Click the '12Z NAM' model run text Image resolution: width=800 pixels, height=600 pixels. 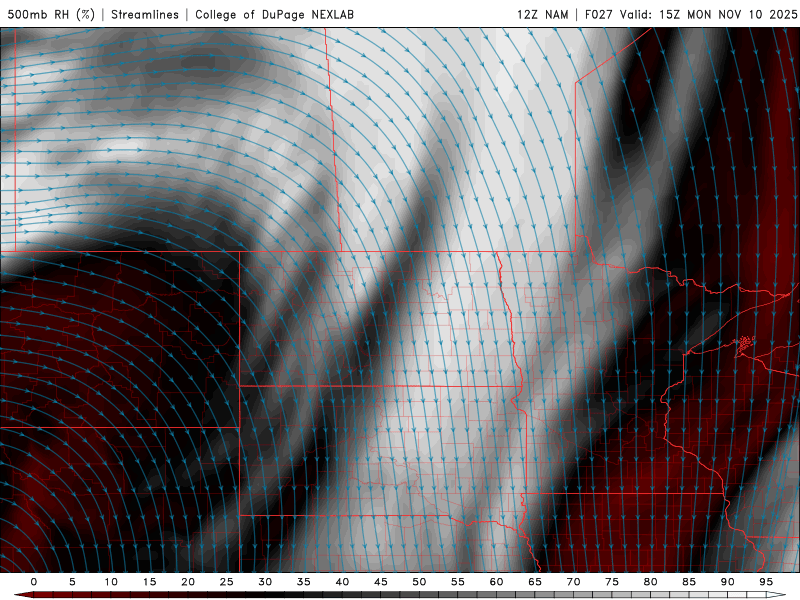point(543,15)
